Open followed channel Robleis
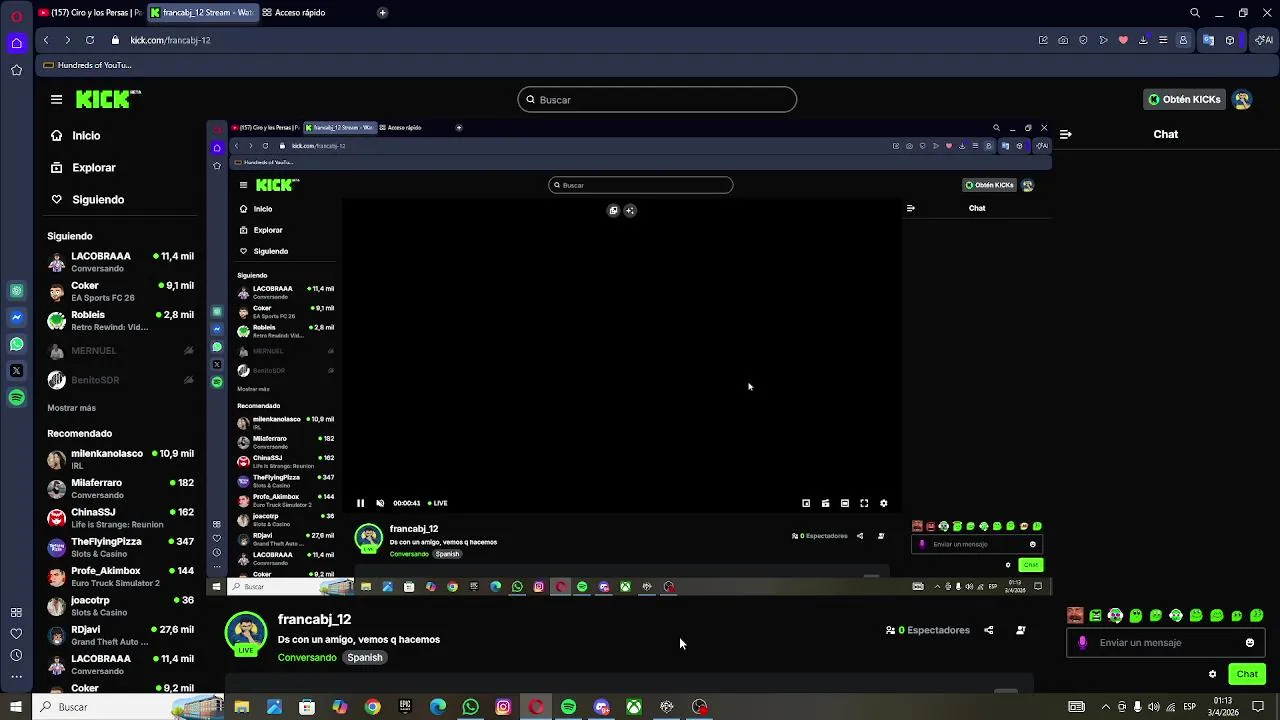 pos(120,320)
